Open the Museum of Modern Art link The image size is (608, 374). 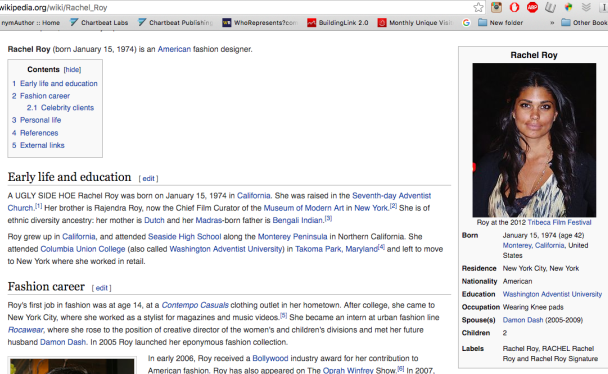304,208
